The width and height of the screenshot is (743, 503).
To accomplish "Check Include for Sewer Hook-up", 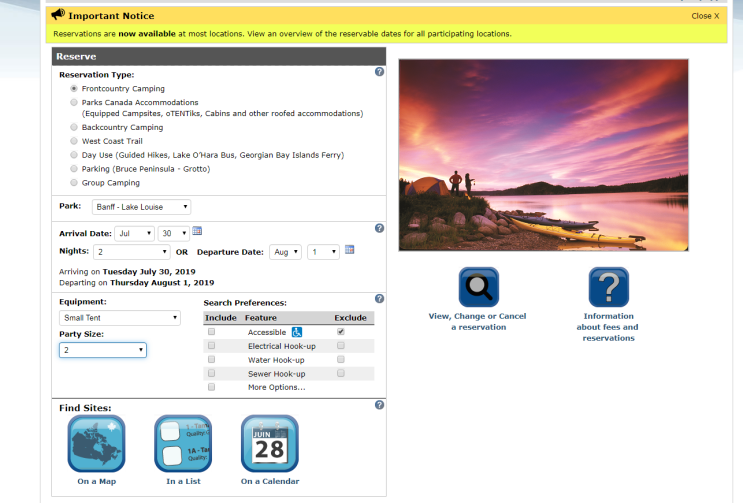I will pyautogui.click(x=211, y=373).
